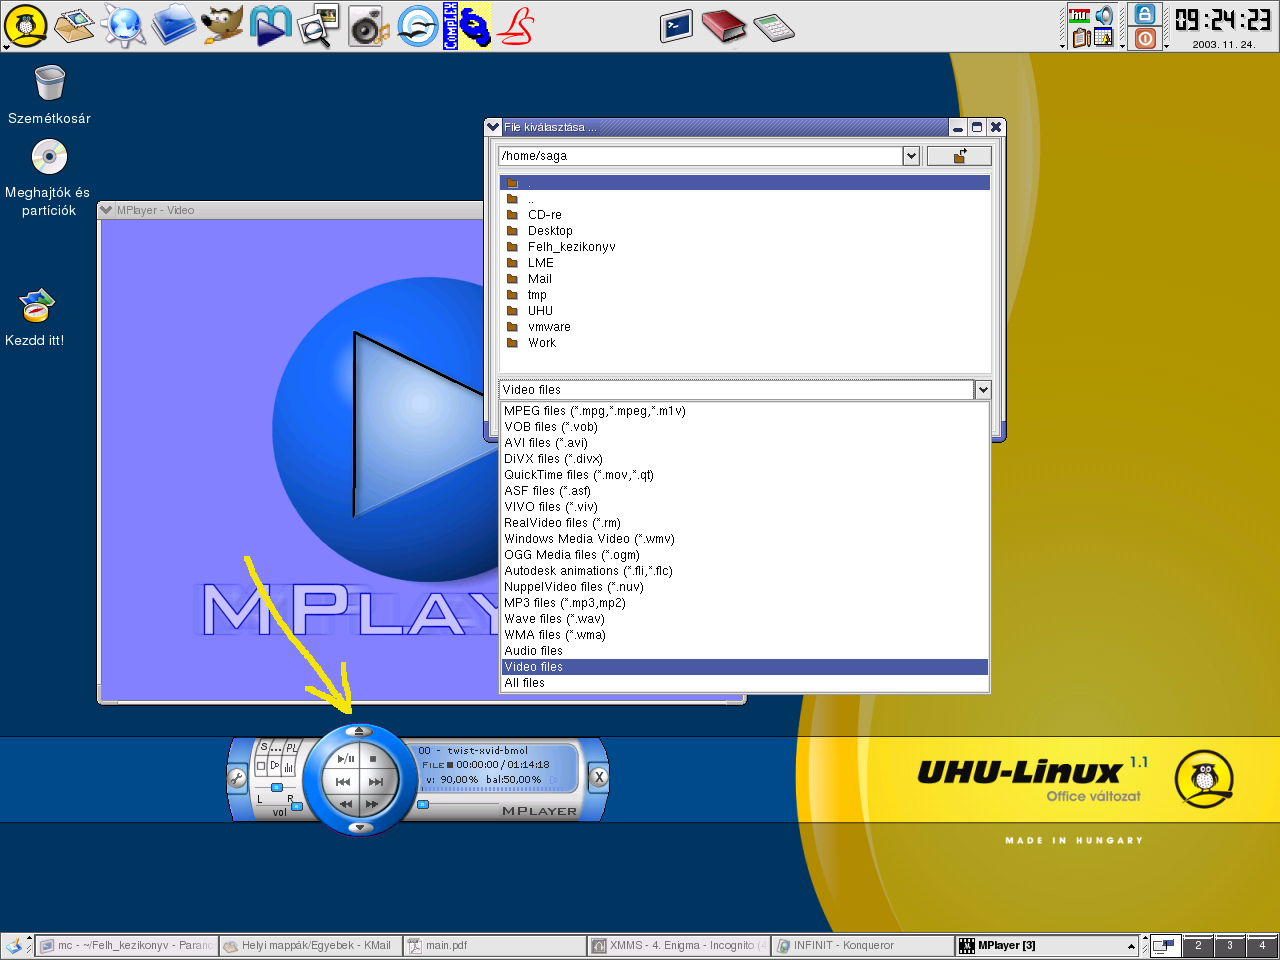Viewport: 1280px width, 960px height.
Task: Launch MPlayer from the top panel
Action: tap(270, 26)
